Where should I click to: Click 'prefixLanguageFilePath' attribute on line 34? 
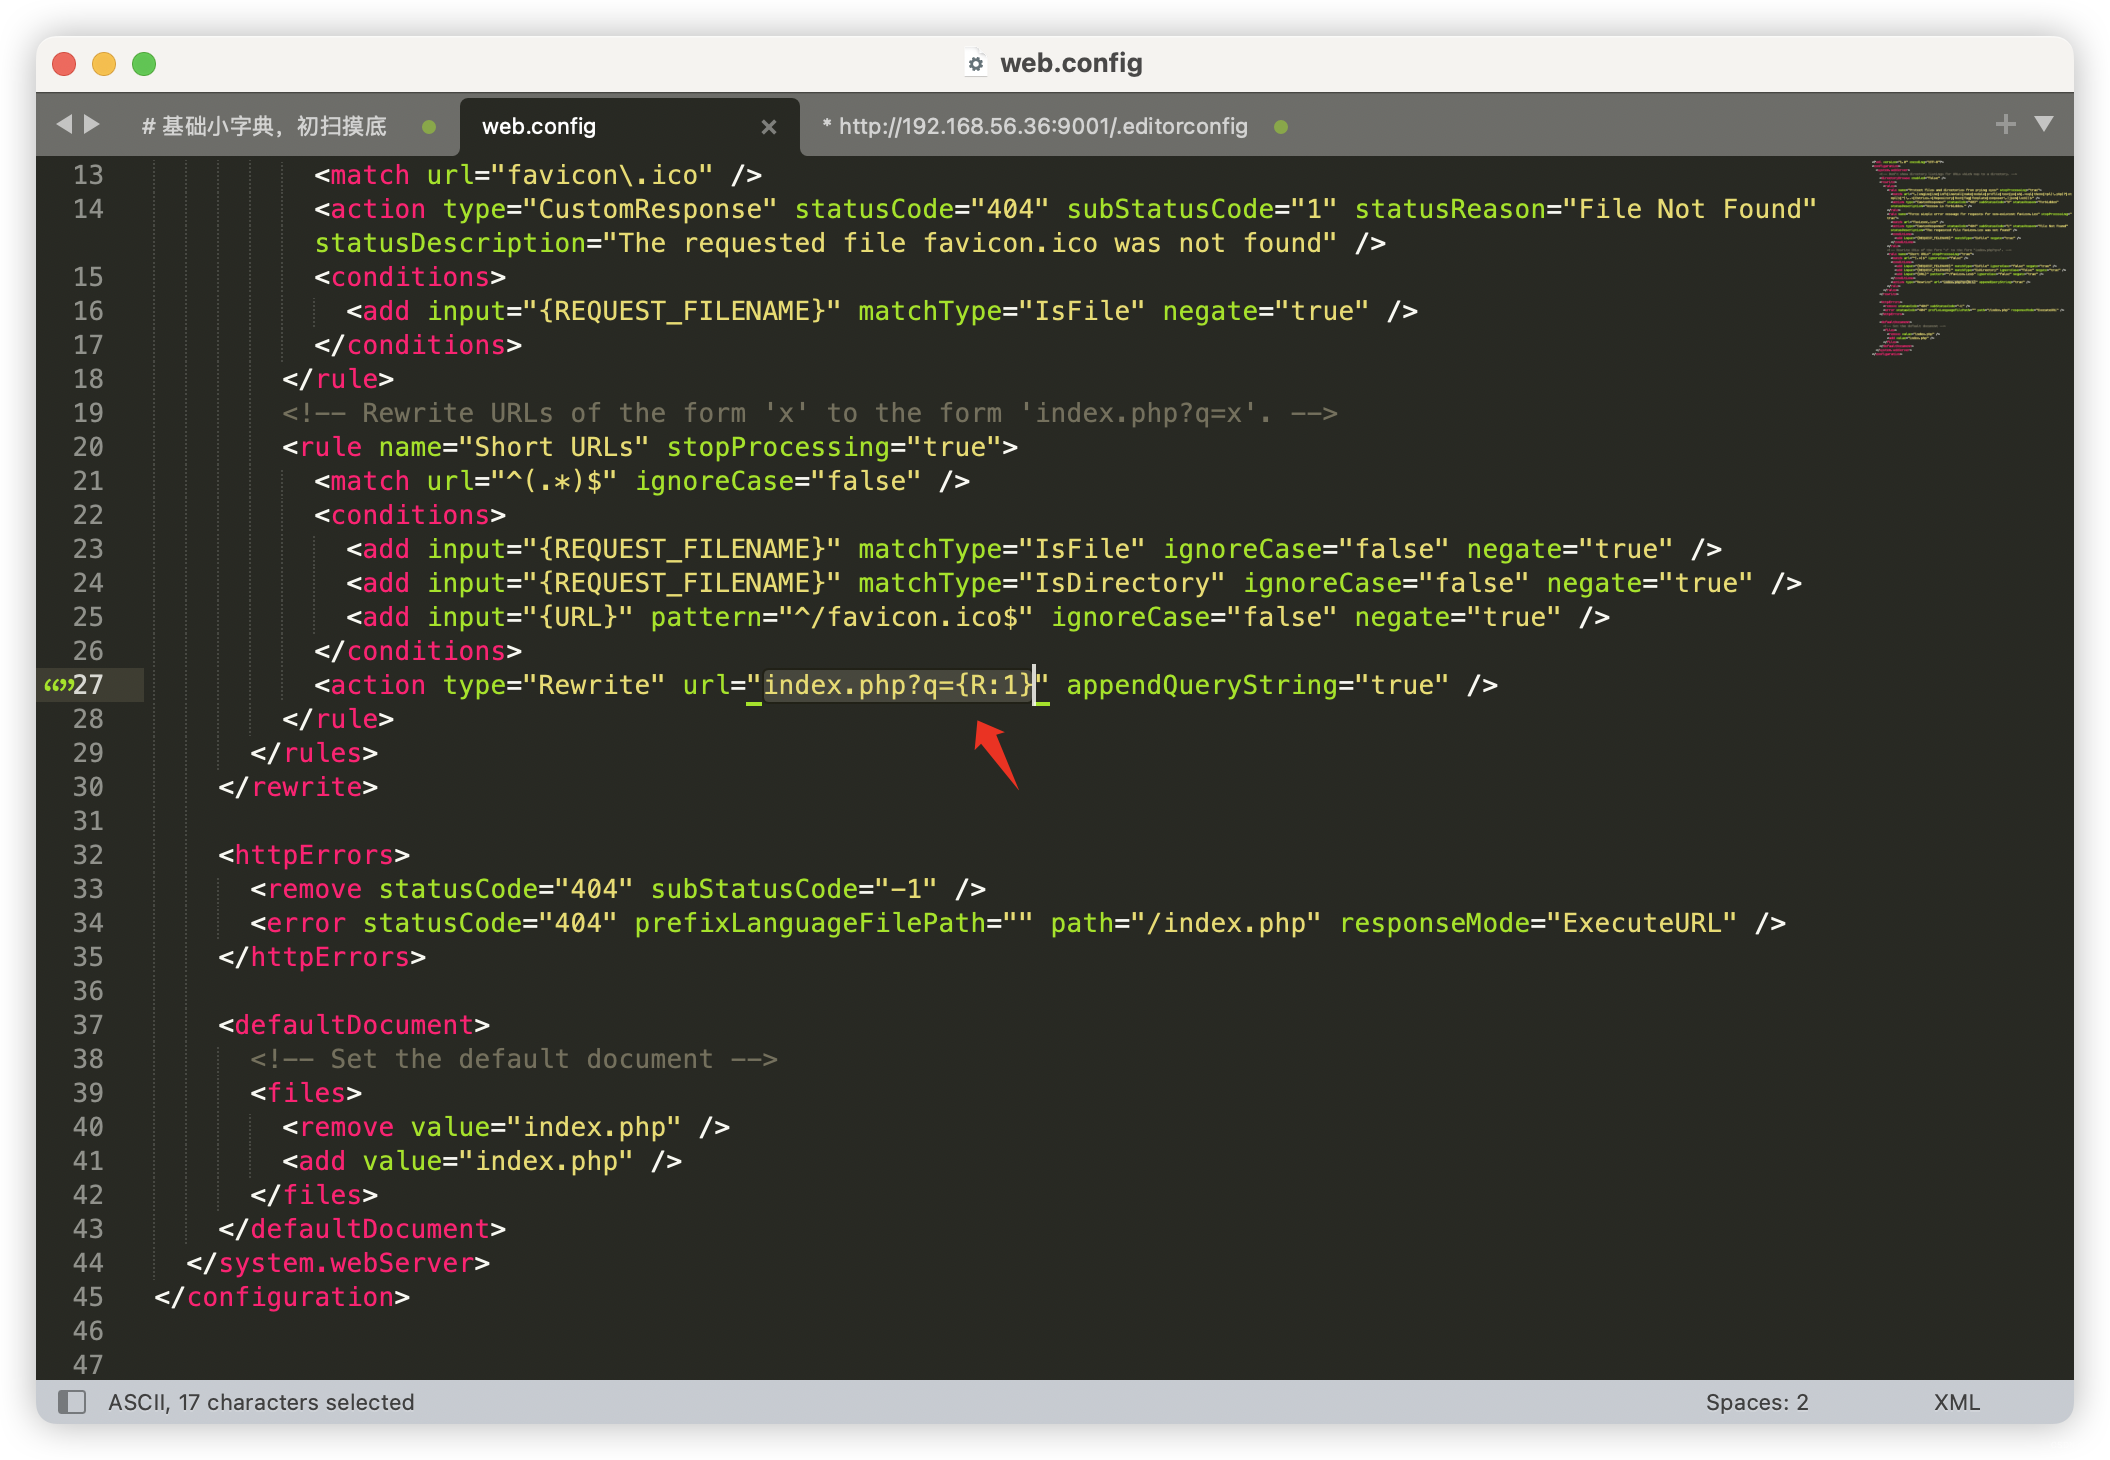click(810, 923)
